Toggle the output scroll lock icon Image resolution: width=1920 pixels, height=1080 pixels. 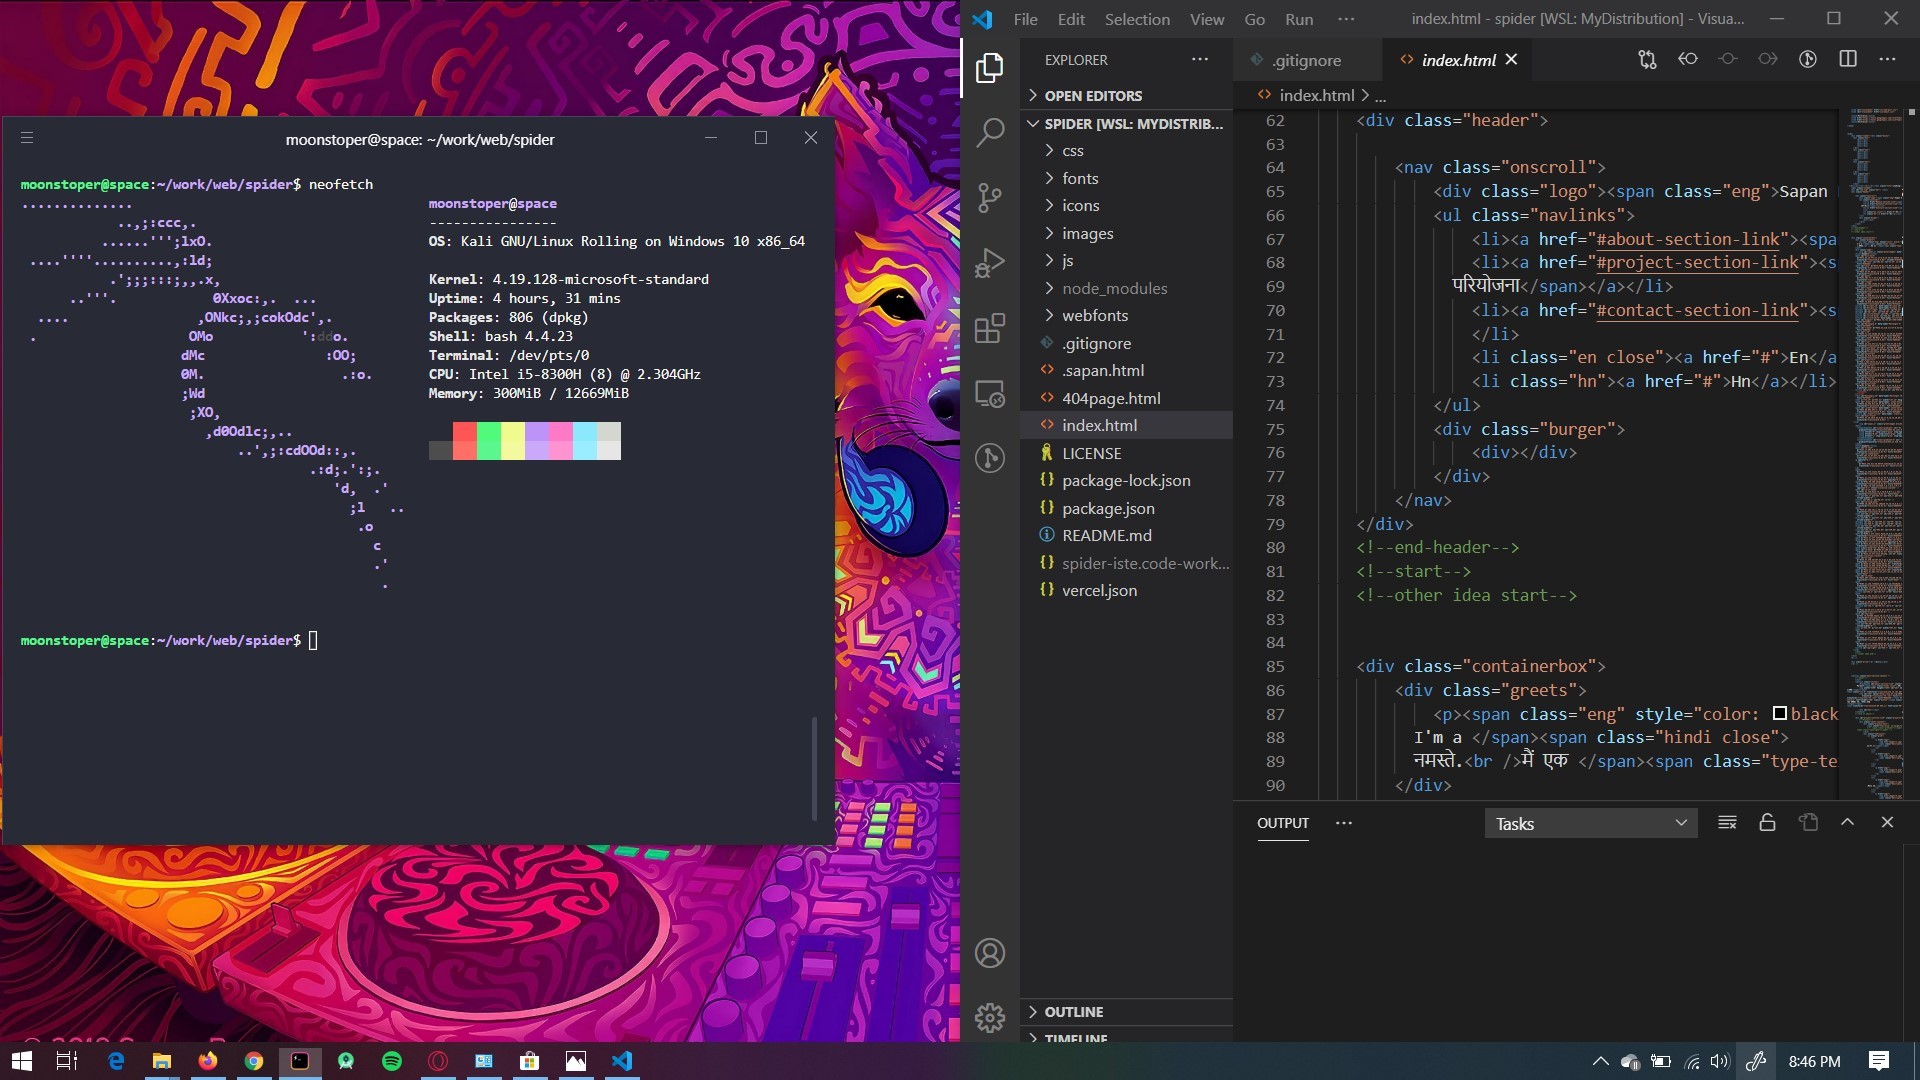point(1767,822)
